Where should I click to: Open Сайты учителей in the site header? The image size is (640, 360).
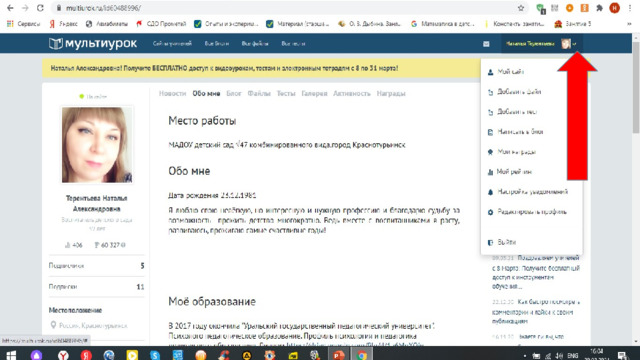click(172, 44)
